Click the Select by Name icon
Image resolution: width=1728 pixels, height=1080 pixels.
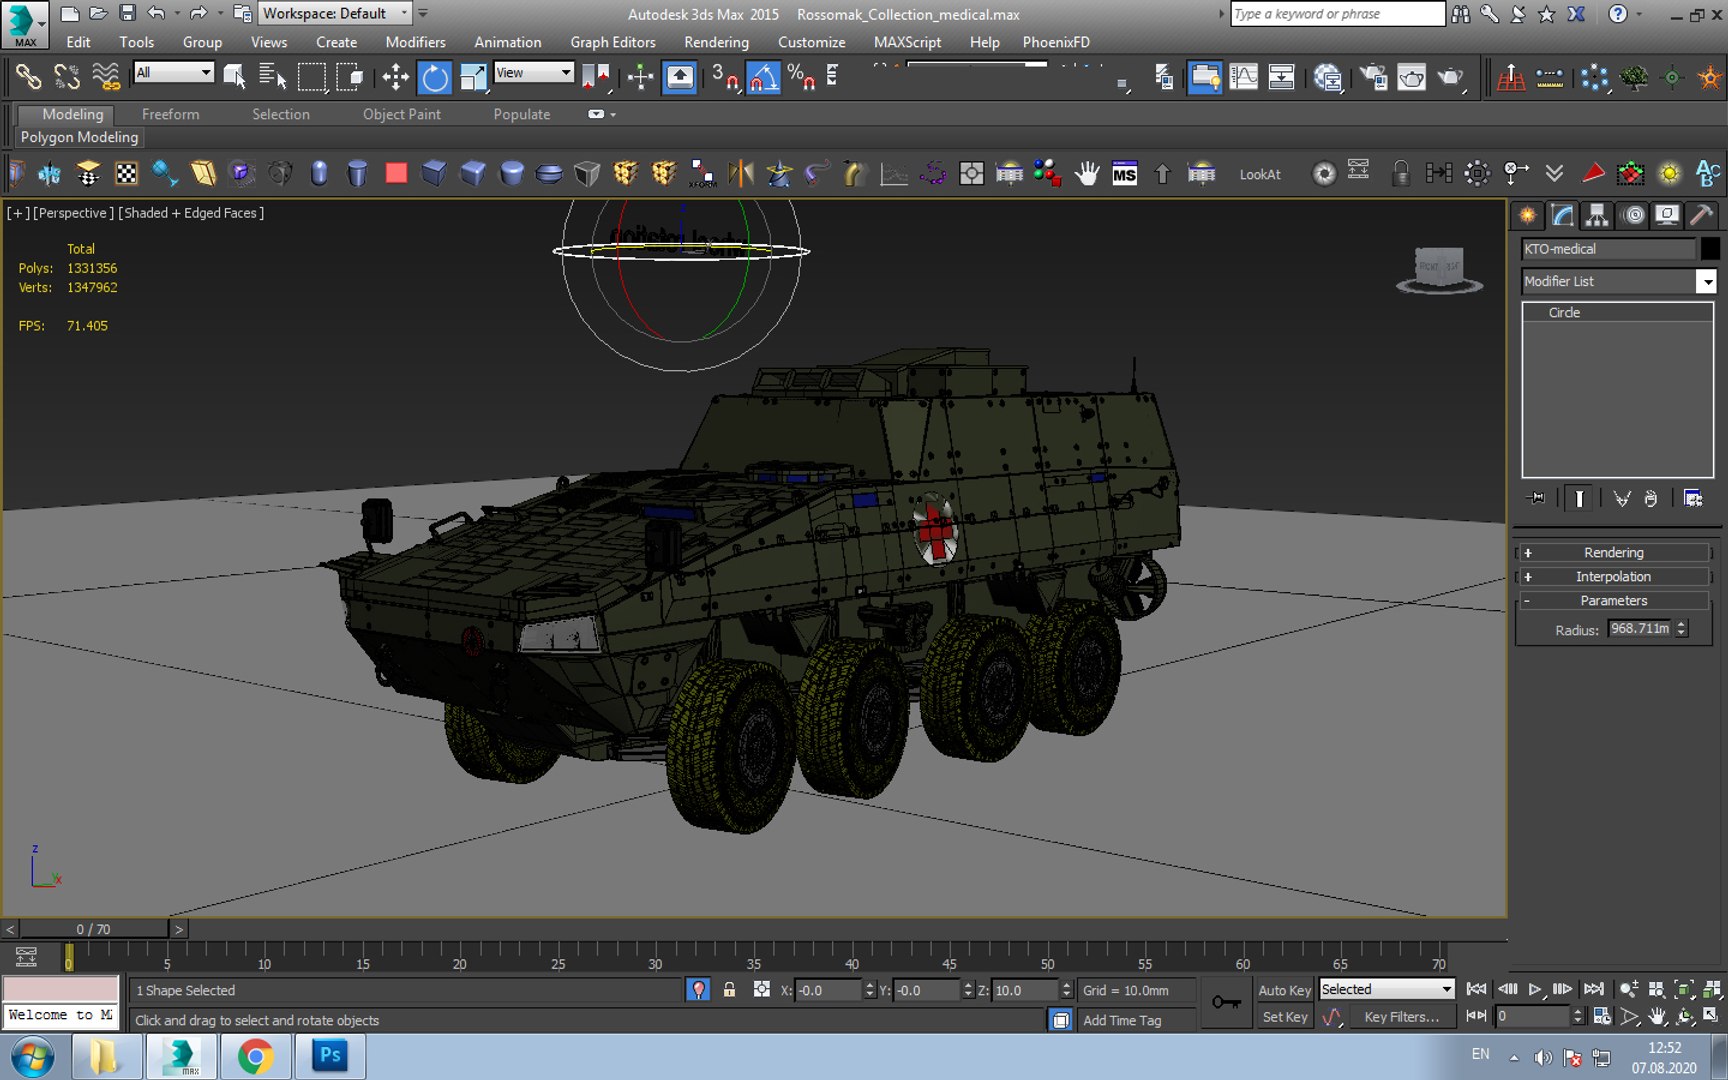tap(272, 77)
